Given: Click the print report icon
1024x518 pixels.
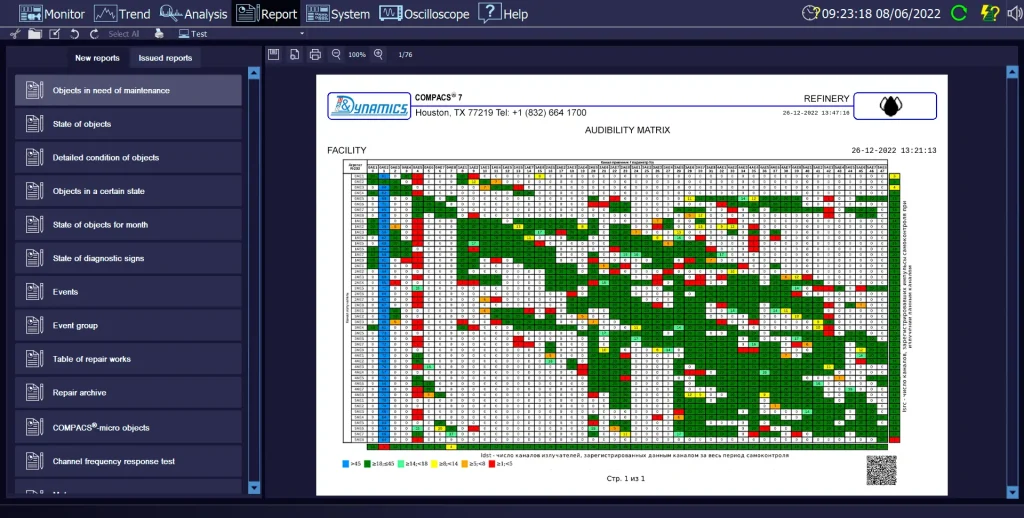Looking at the screenshot, I should [x=315, y=55].
